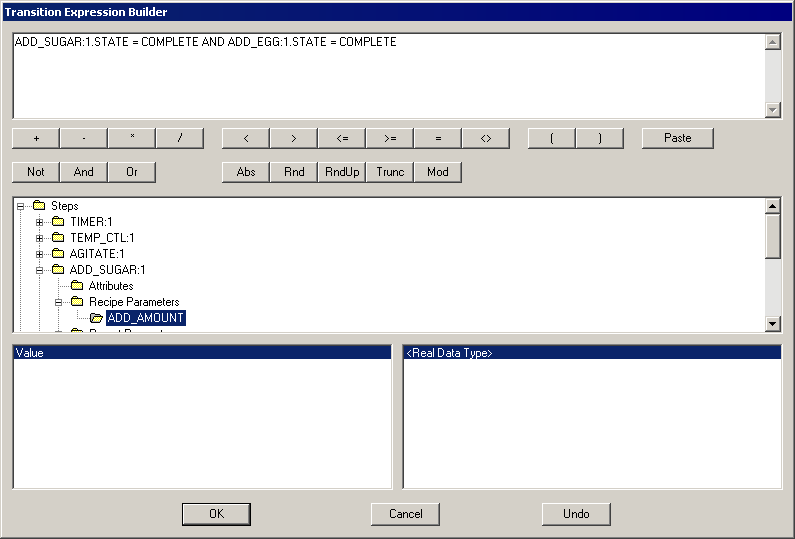Click the plus operator button
The height and width of the screenshot is (539, 795).
click(36, 138)
